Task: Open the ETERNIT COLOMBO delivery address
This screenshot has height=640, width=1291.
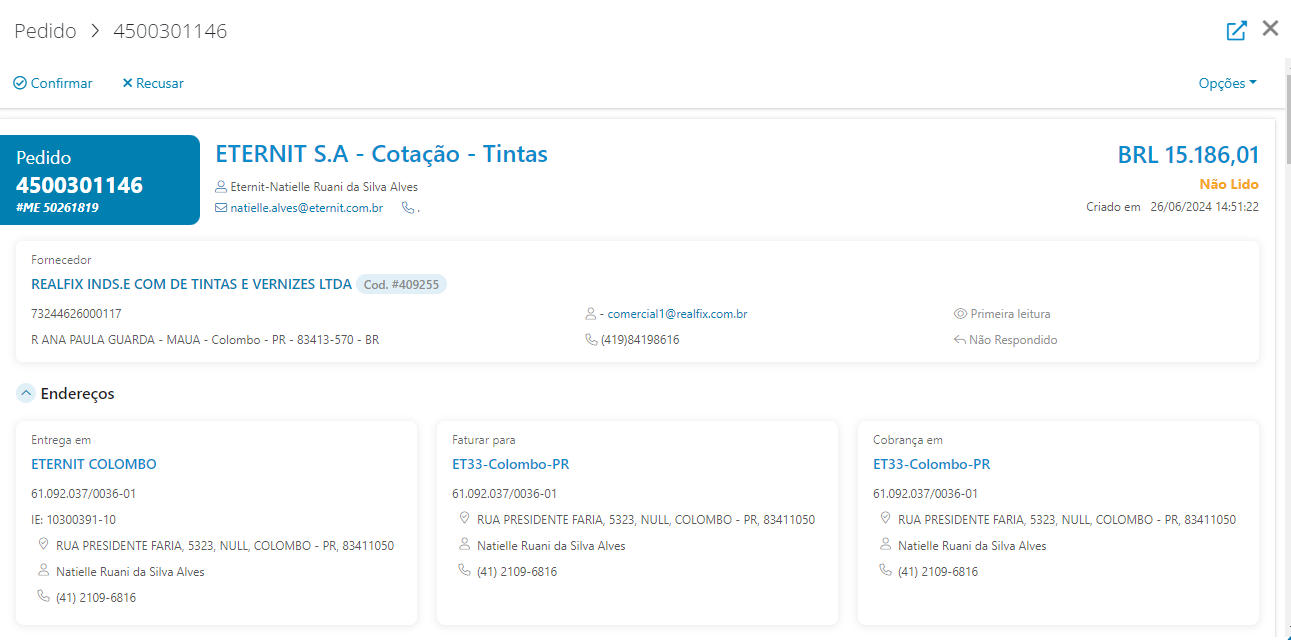Action: pyautogui.click(x=94, y=464)
